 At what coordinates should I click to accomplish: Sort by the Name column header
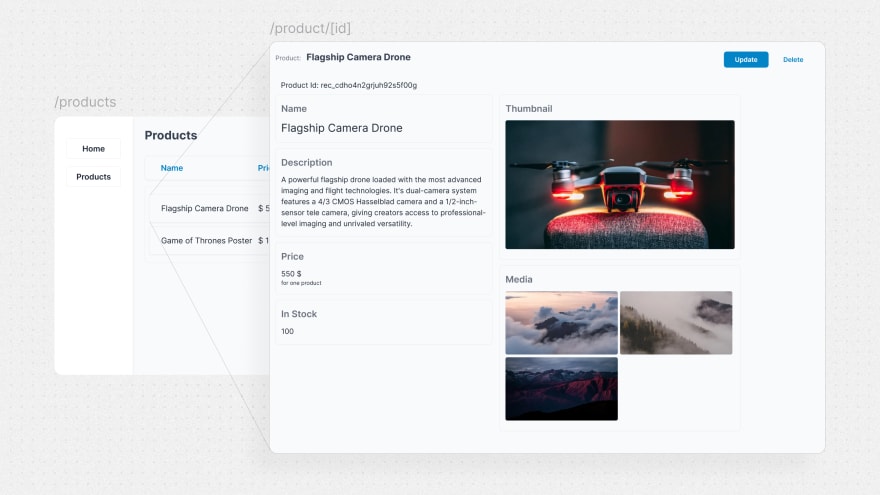172,168
